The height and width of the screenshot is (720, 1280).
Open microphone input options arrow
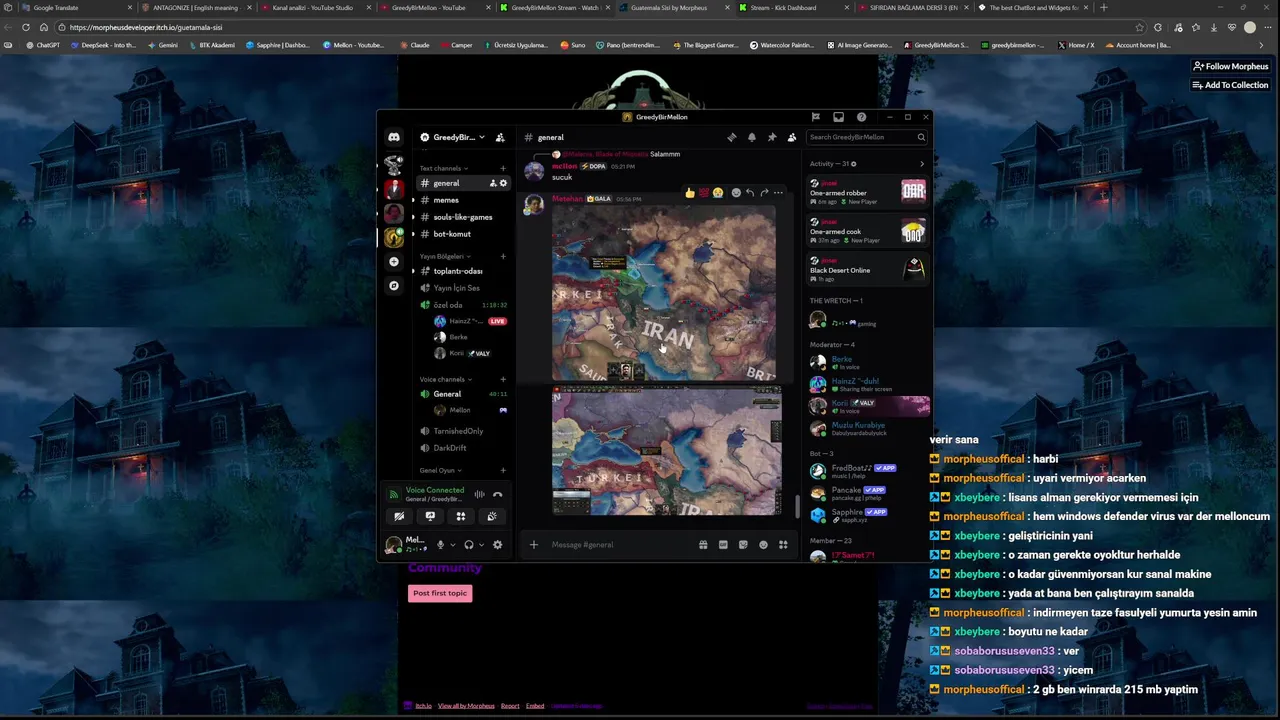[452, 545]
